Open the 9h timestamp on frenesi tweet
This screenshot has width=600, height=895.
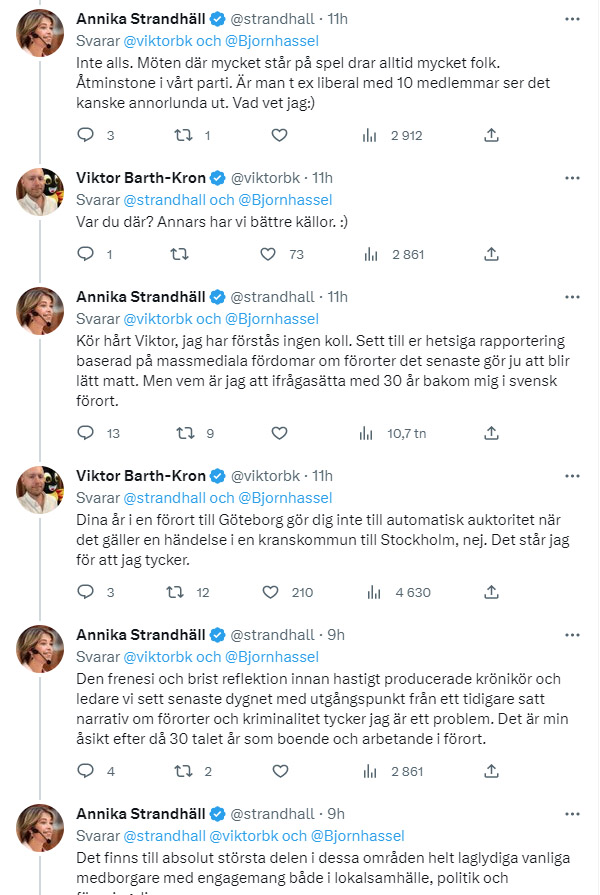[x=338, y=634]
